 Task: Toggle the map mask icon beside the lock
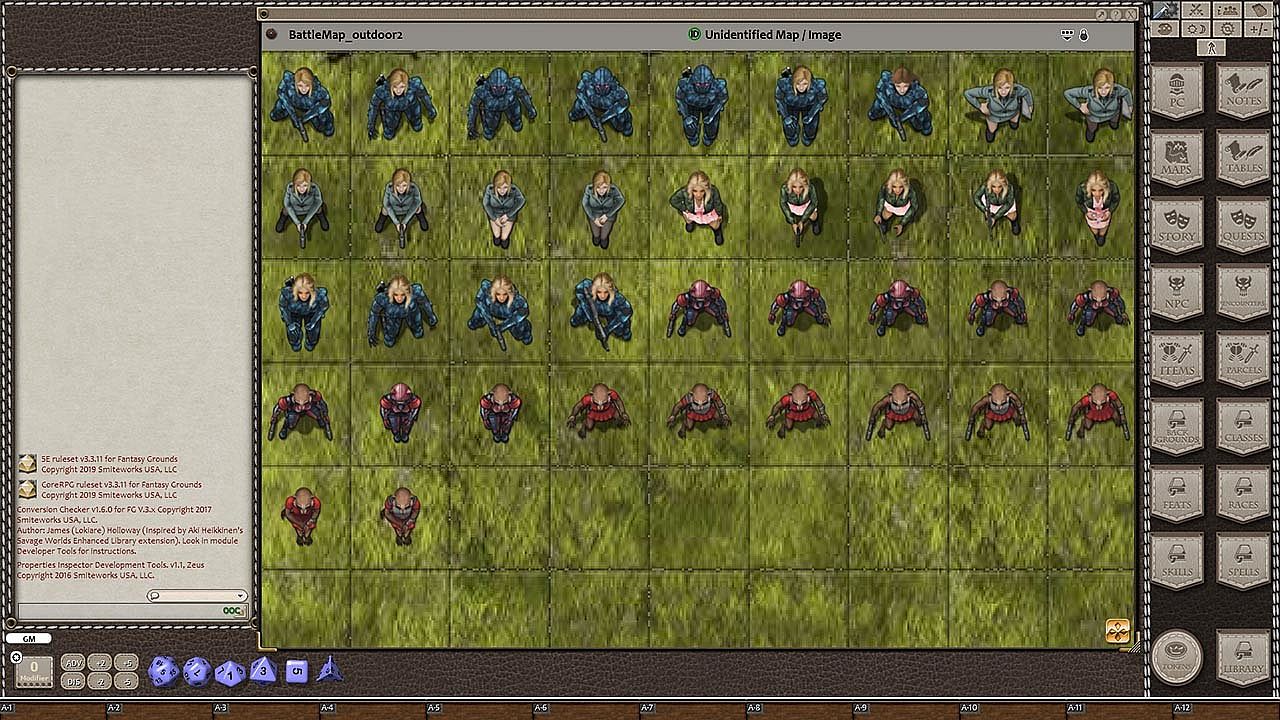[1068, 35]
